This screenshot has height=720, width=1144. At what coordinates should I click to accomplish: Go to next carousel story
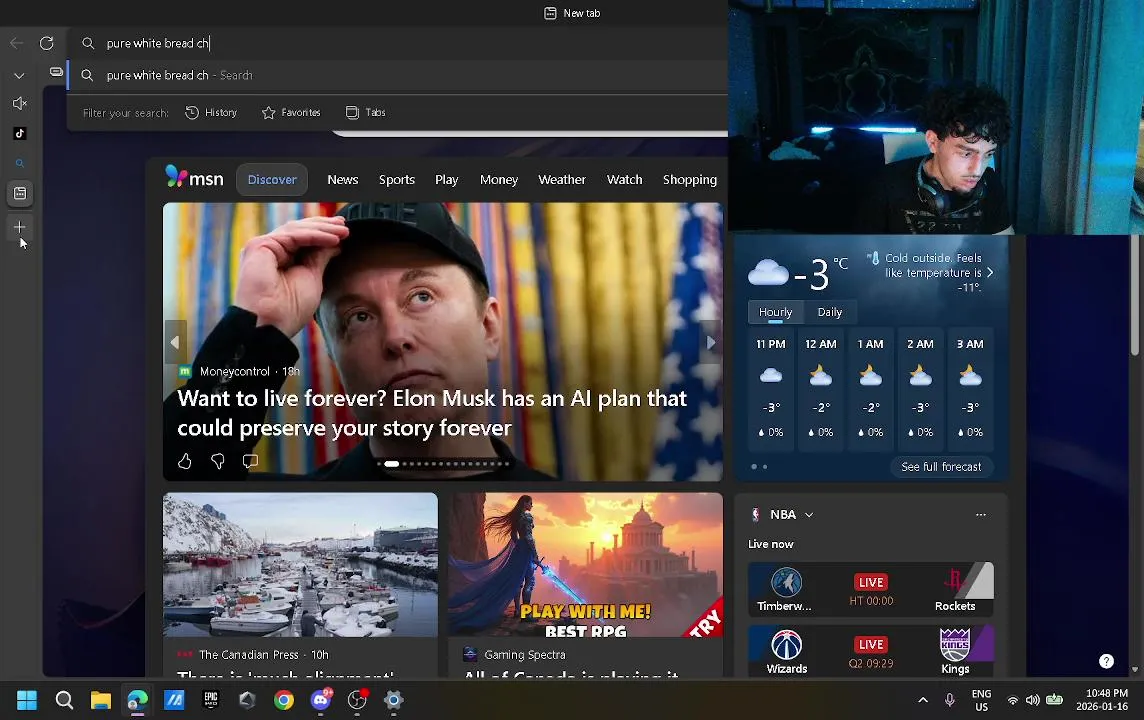tap(711, 341)
